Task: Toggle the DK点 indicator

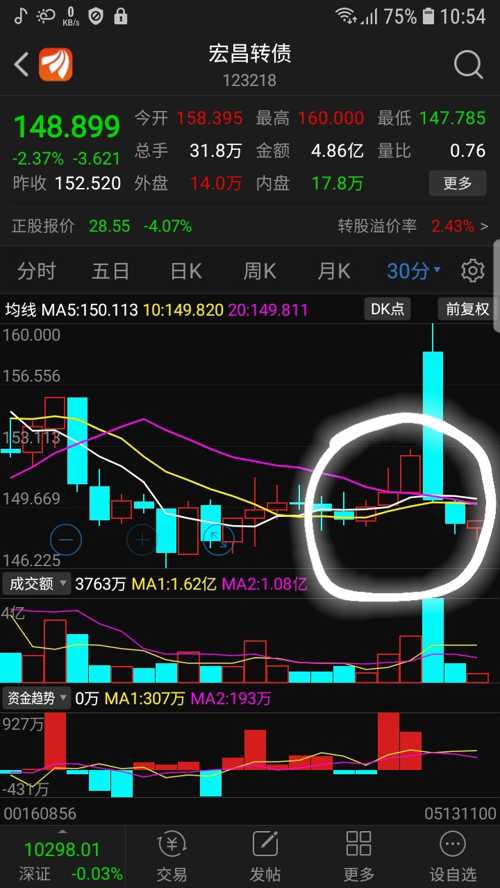Action: coord(387,309)
